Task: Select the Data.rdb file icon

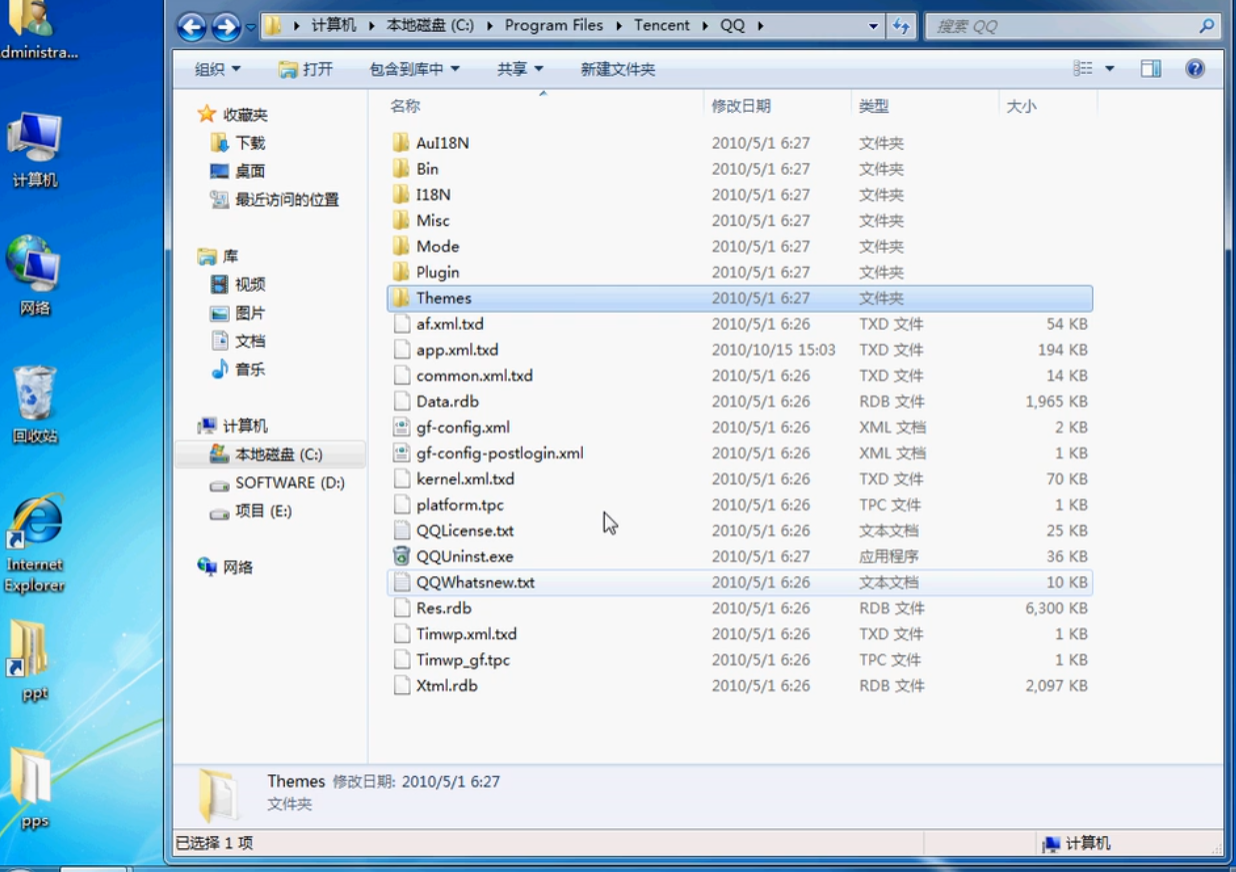Action: (401, 401)
